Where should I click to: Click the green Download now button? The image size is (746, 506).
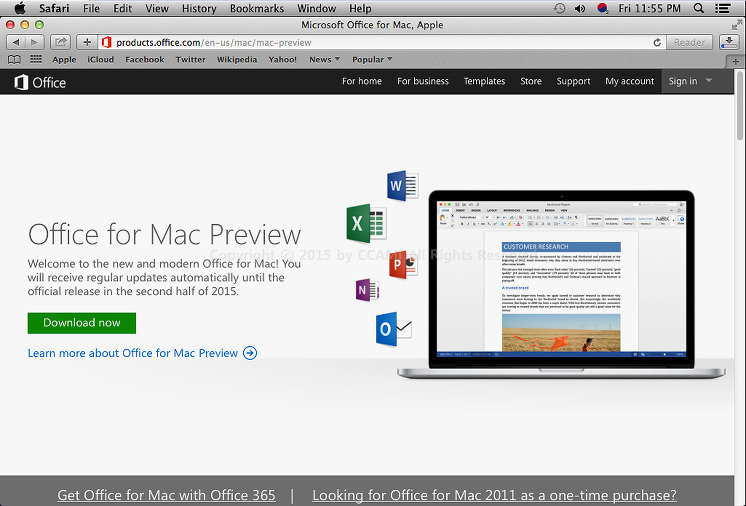click(x=82, y=323)
